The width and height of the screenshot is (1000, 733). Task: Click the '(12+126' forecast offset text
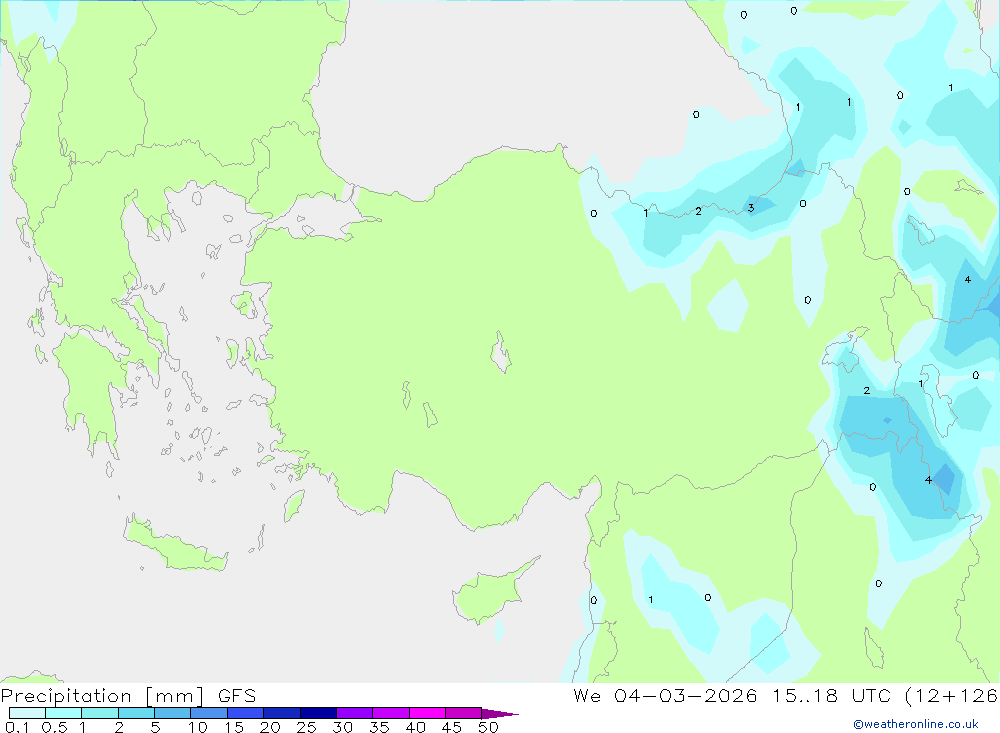coord(952,696)
